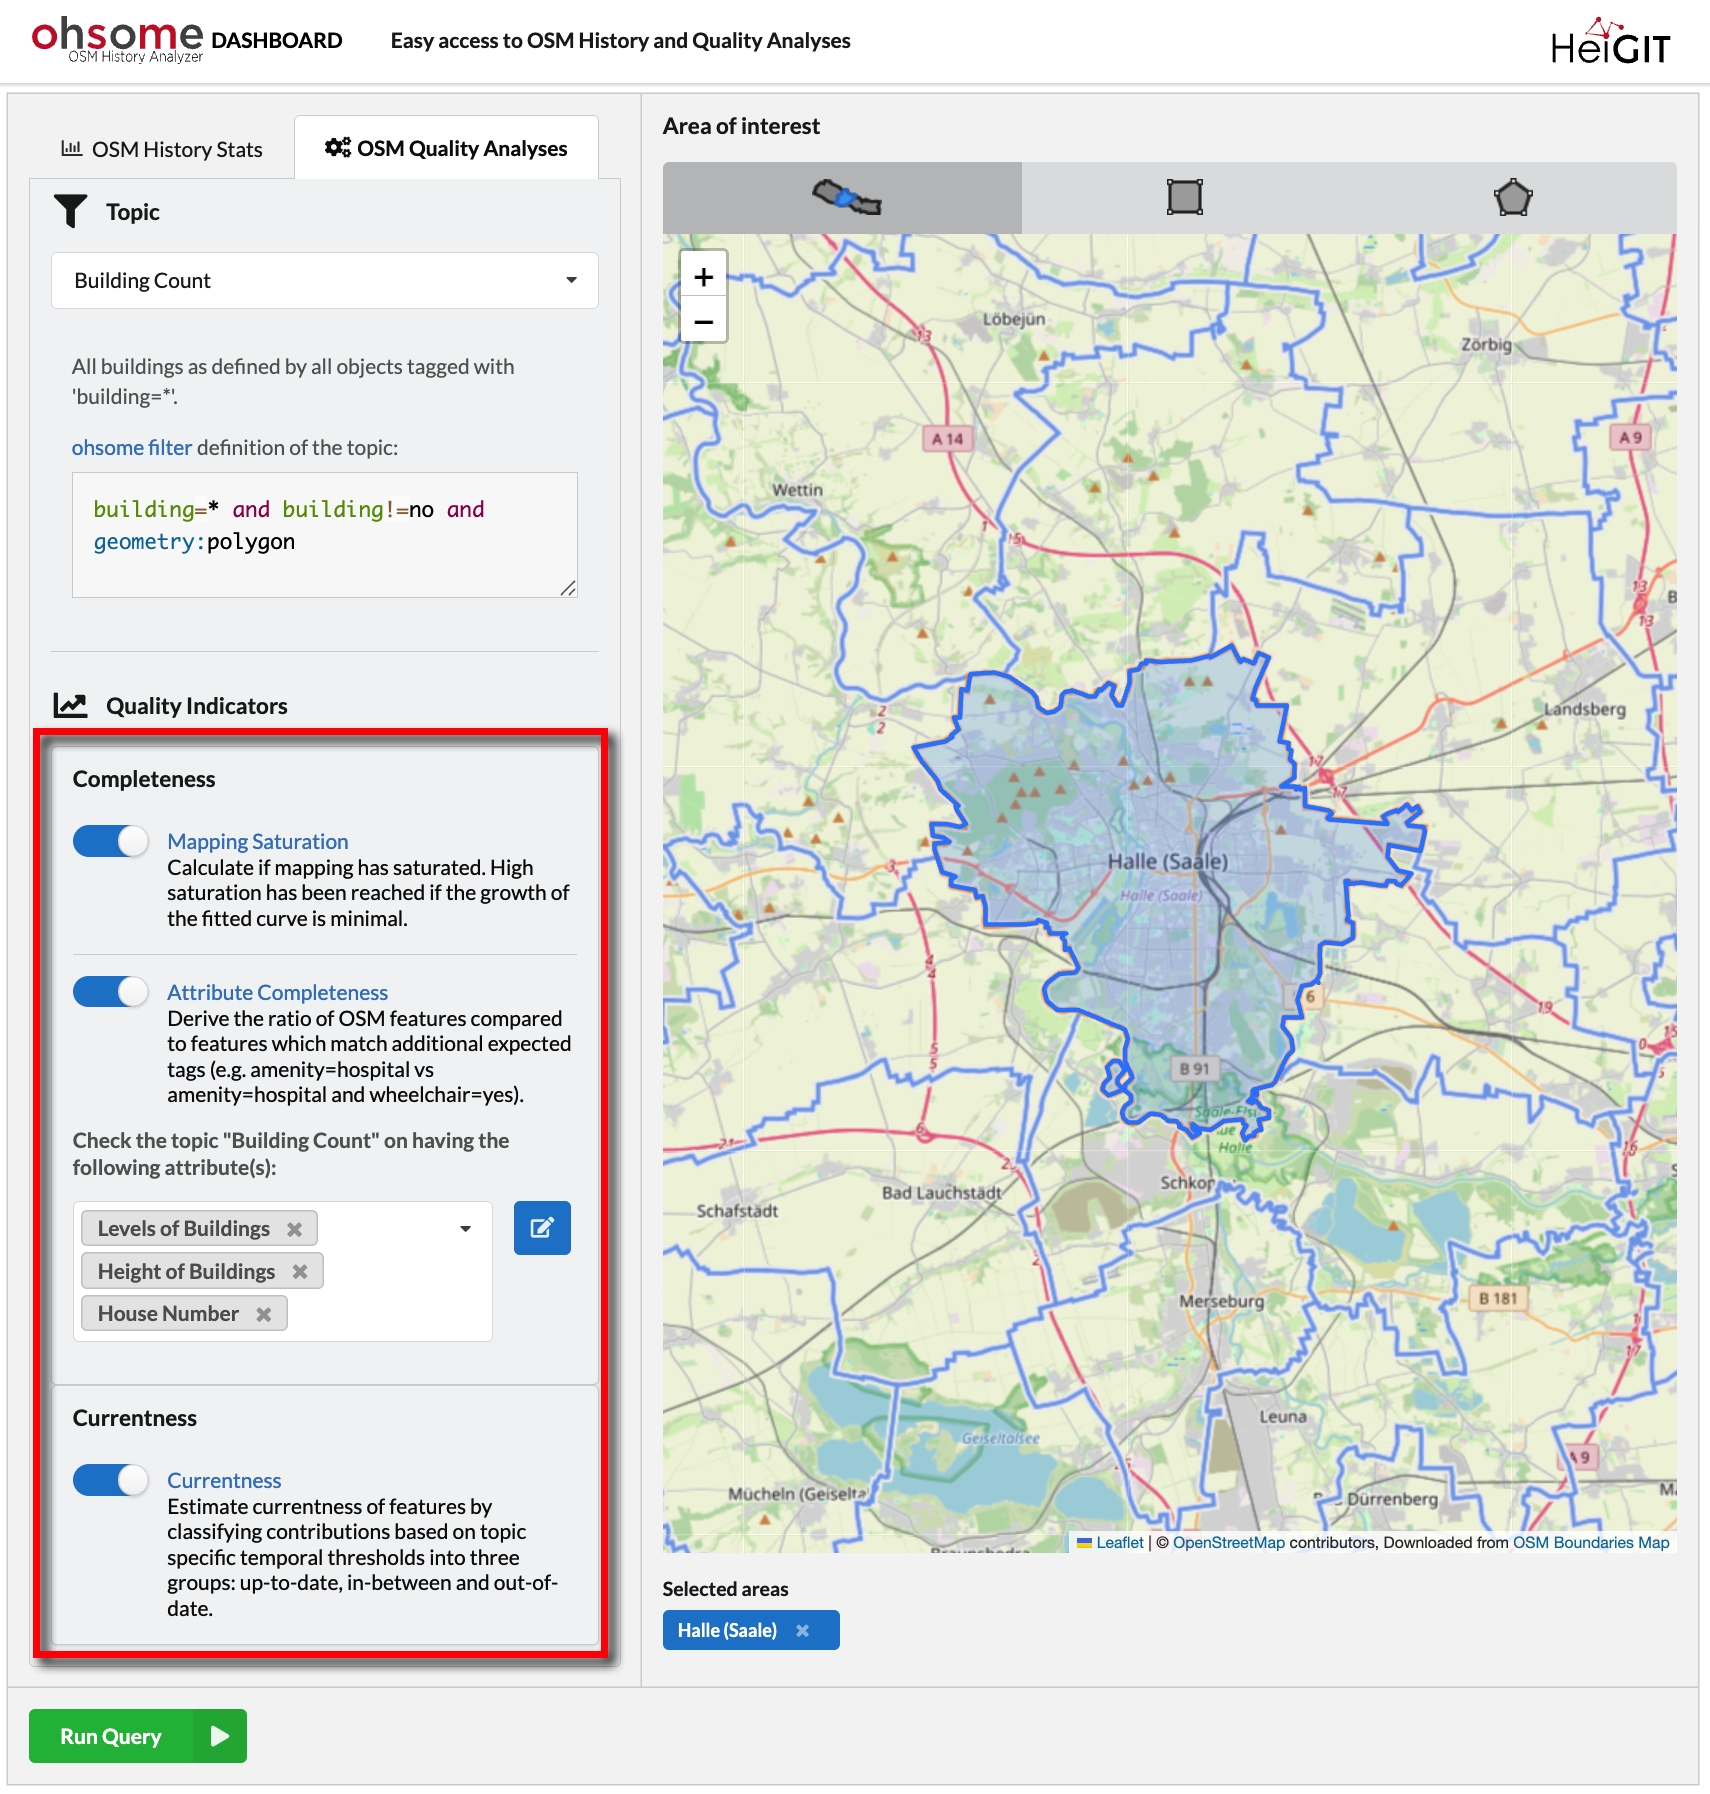Toggle the Currentness indicator switch
This screenshot has height=1794, width=1710.
[x=111, y=1480]
